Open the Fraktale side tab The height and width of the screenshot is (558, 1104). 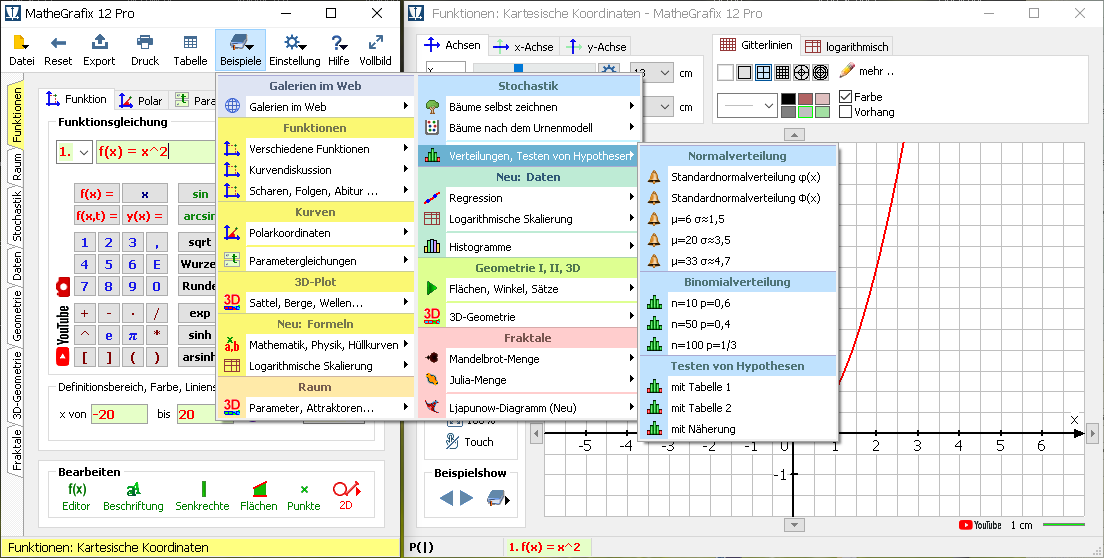(17, 450)
